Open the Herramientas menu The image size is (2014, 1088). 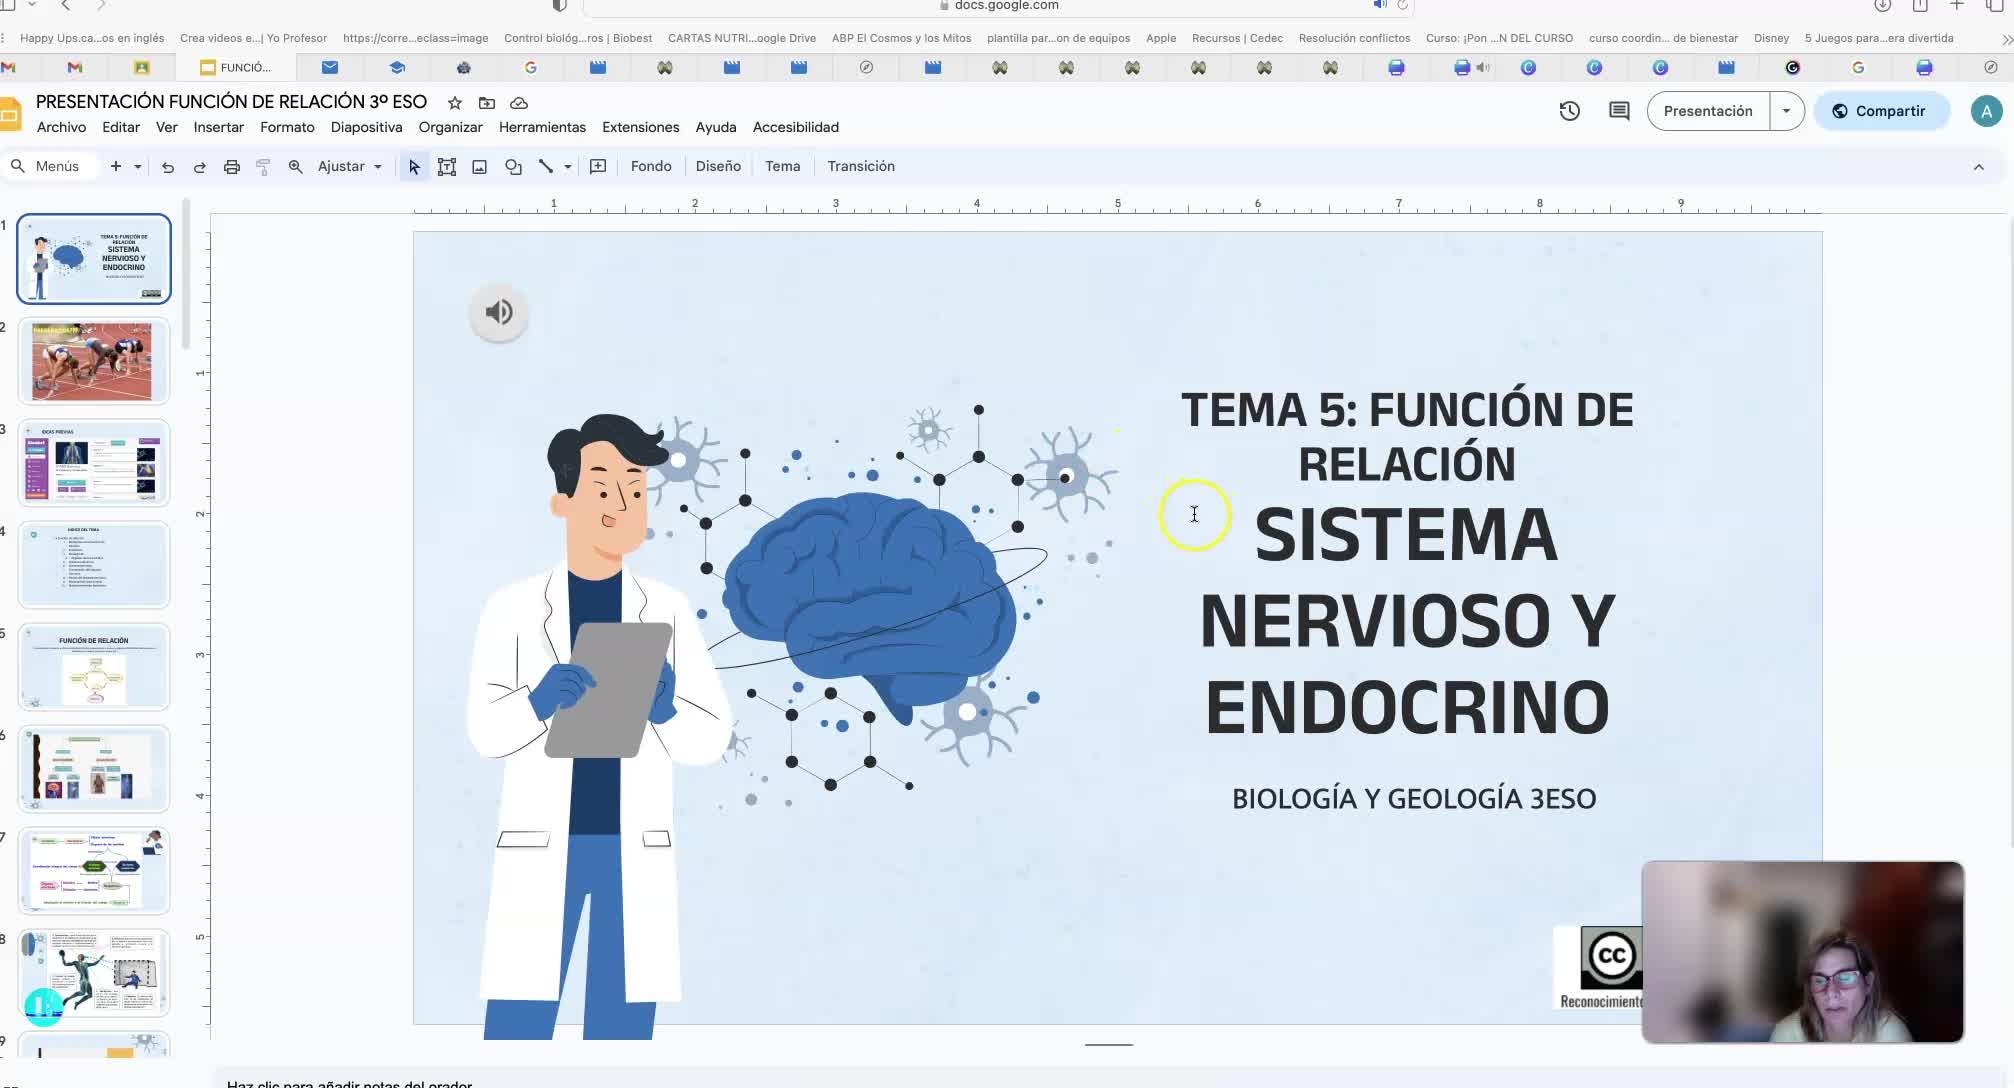point(542,127)
